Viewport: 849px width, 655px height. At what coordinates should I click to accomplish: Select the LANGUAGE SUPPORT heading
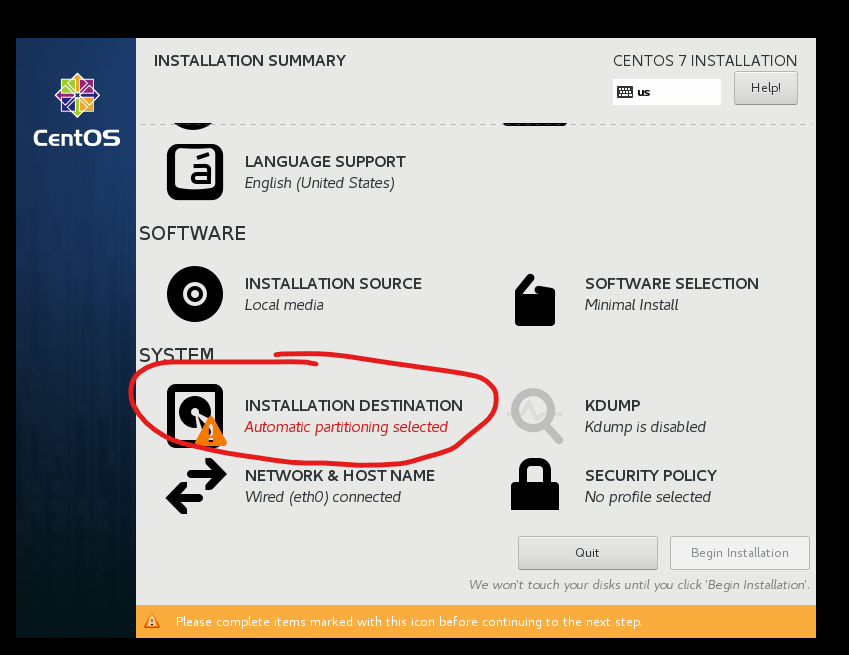[325, 161]
